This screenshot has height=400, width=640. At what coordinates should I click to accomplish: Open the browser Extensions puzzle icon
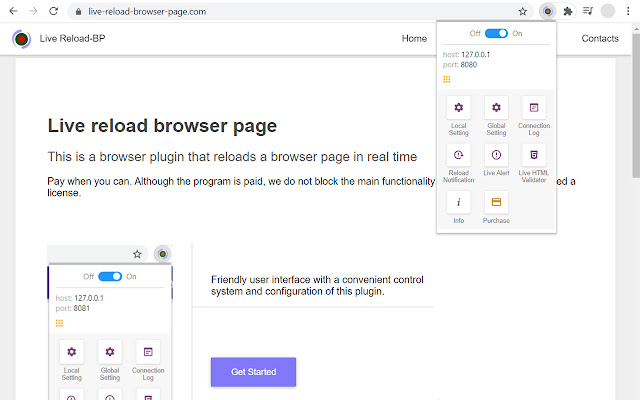(x=568, y=11)
